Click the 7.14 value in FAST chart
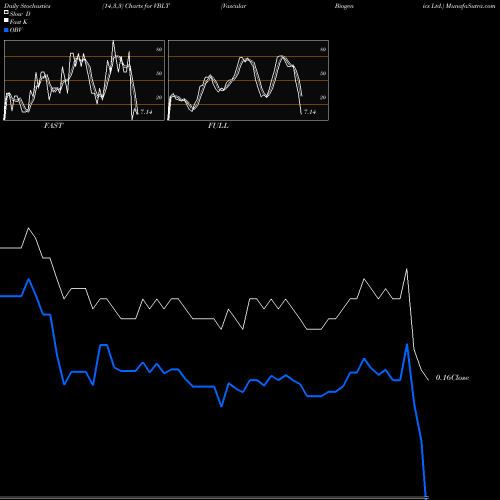This screenshot has width=500, height=500. tap(146, 112)
